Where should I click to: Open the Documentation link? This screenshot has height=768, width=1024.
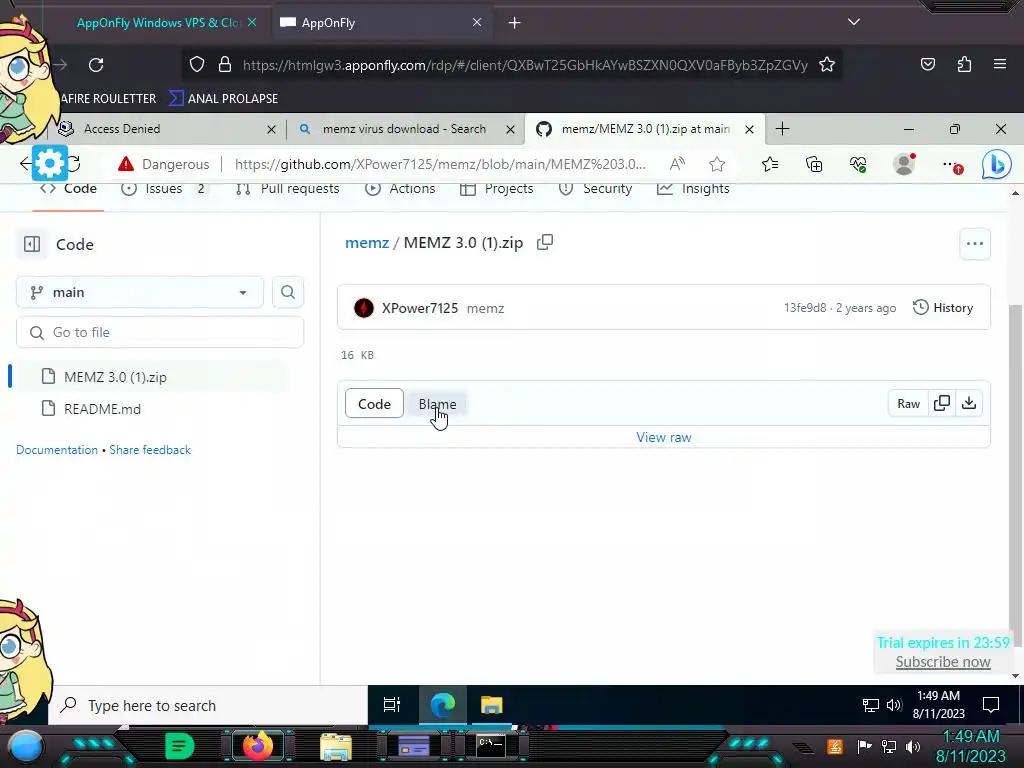(57, 450)
